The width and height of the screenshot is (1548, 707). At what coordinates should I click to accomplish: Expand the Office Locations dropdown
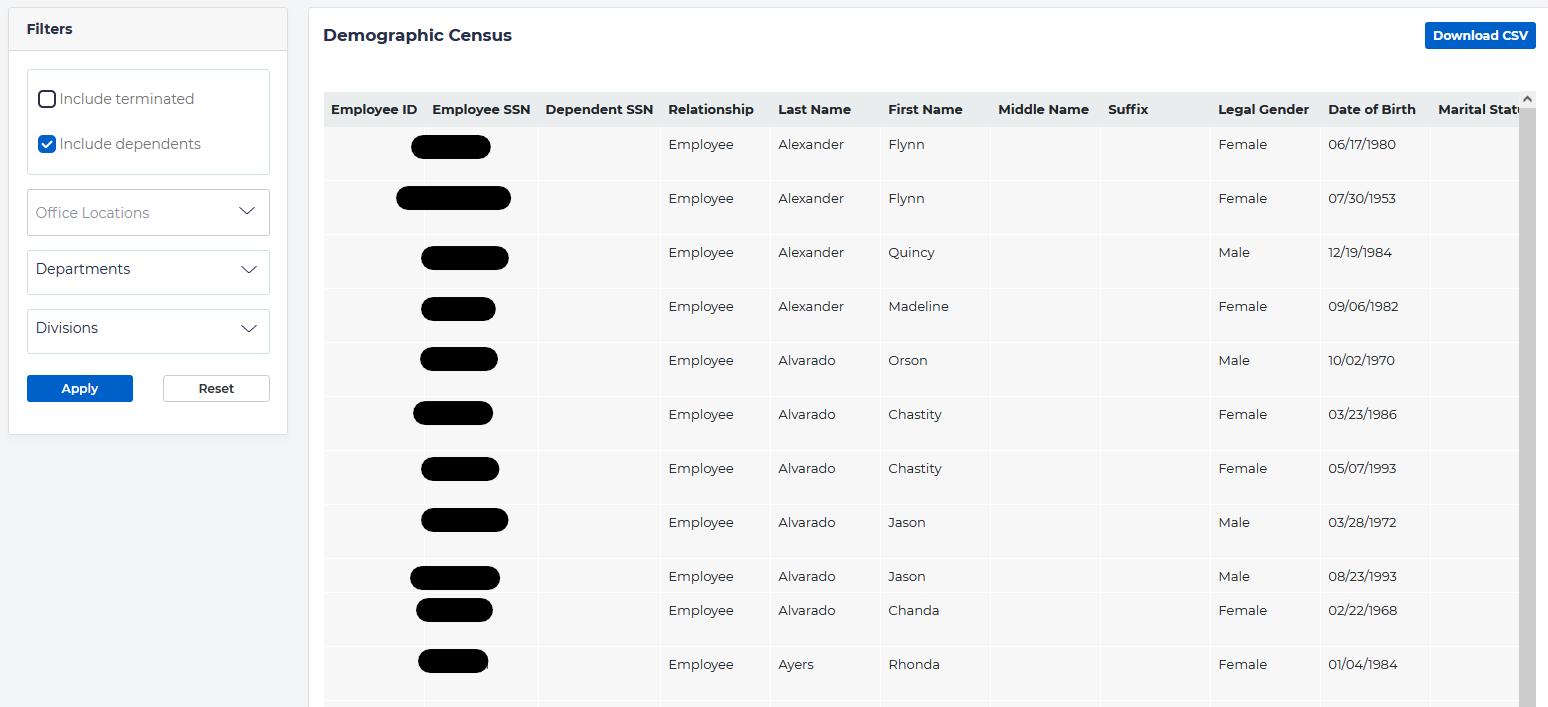[x=147, y=212]
